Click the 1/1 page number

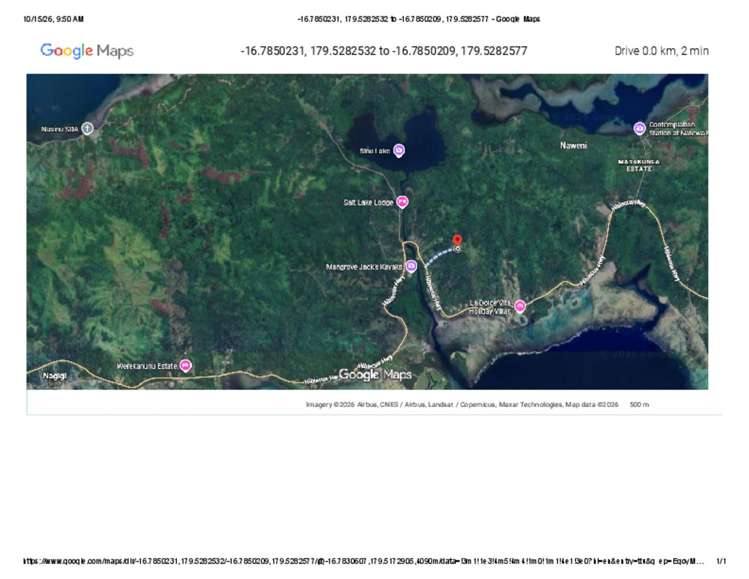[x=721, y=561]
